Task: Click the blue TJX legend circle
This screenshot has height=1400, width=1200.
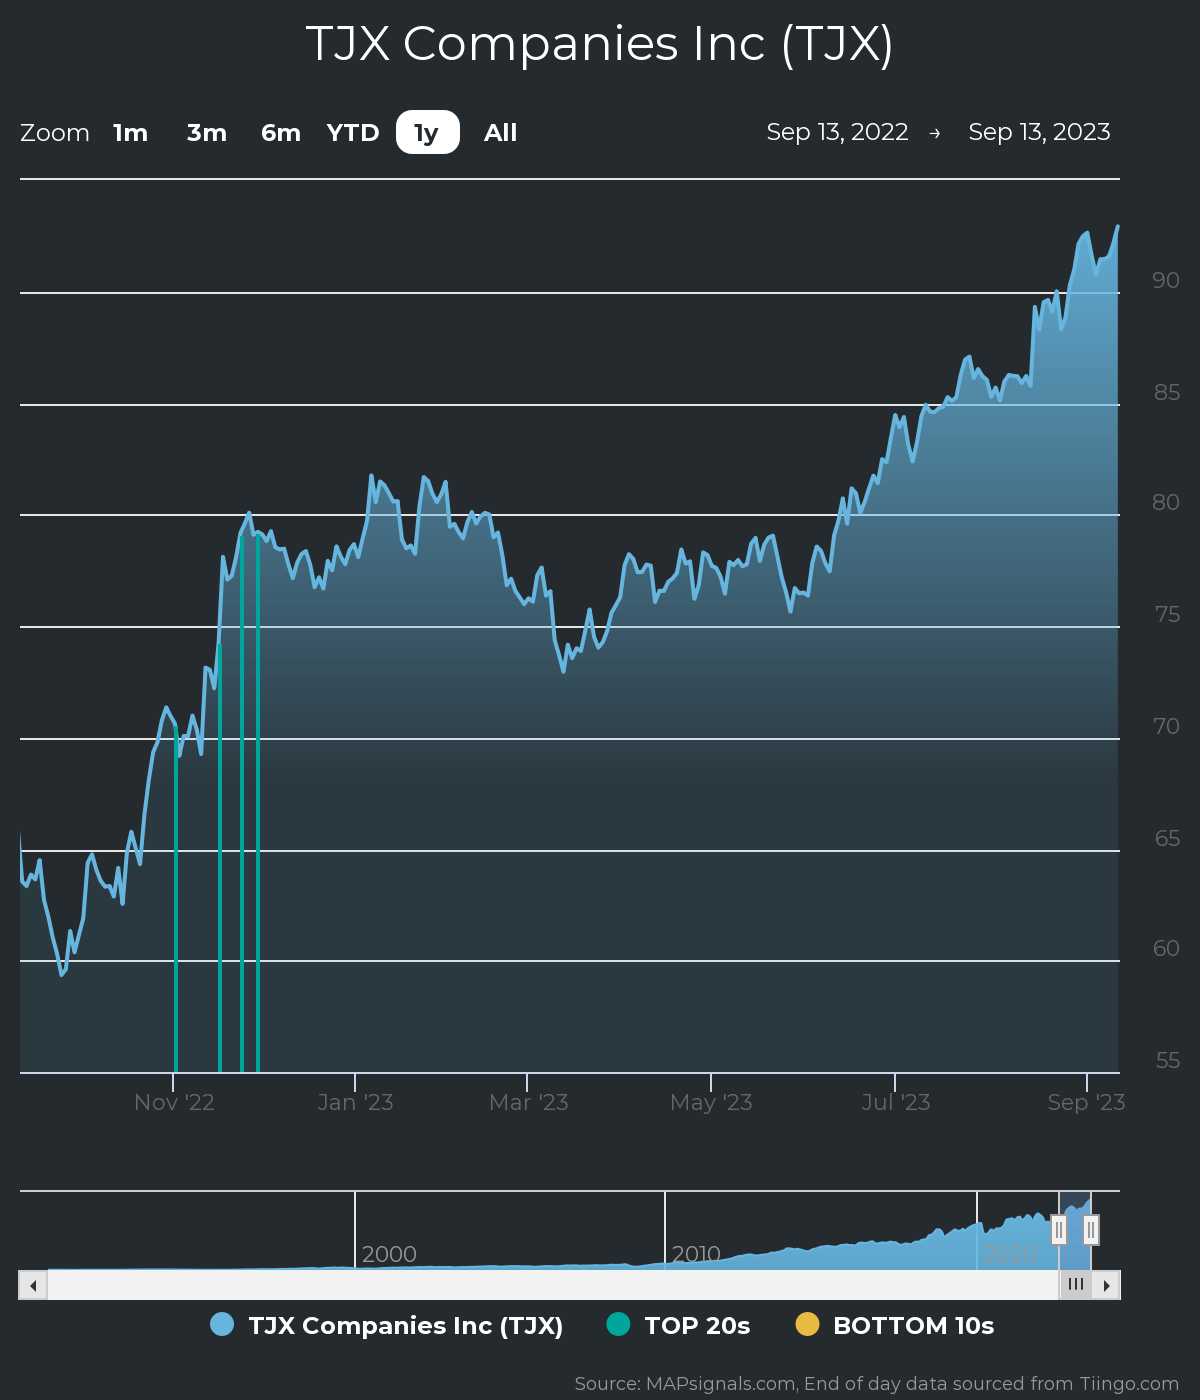Action: tap(222, 1325)
